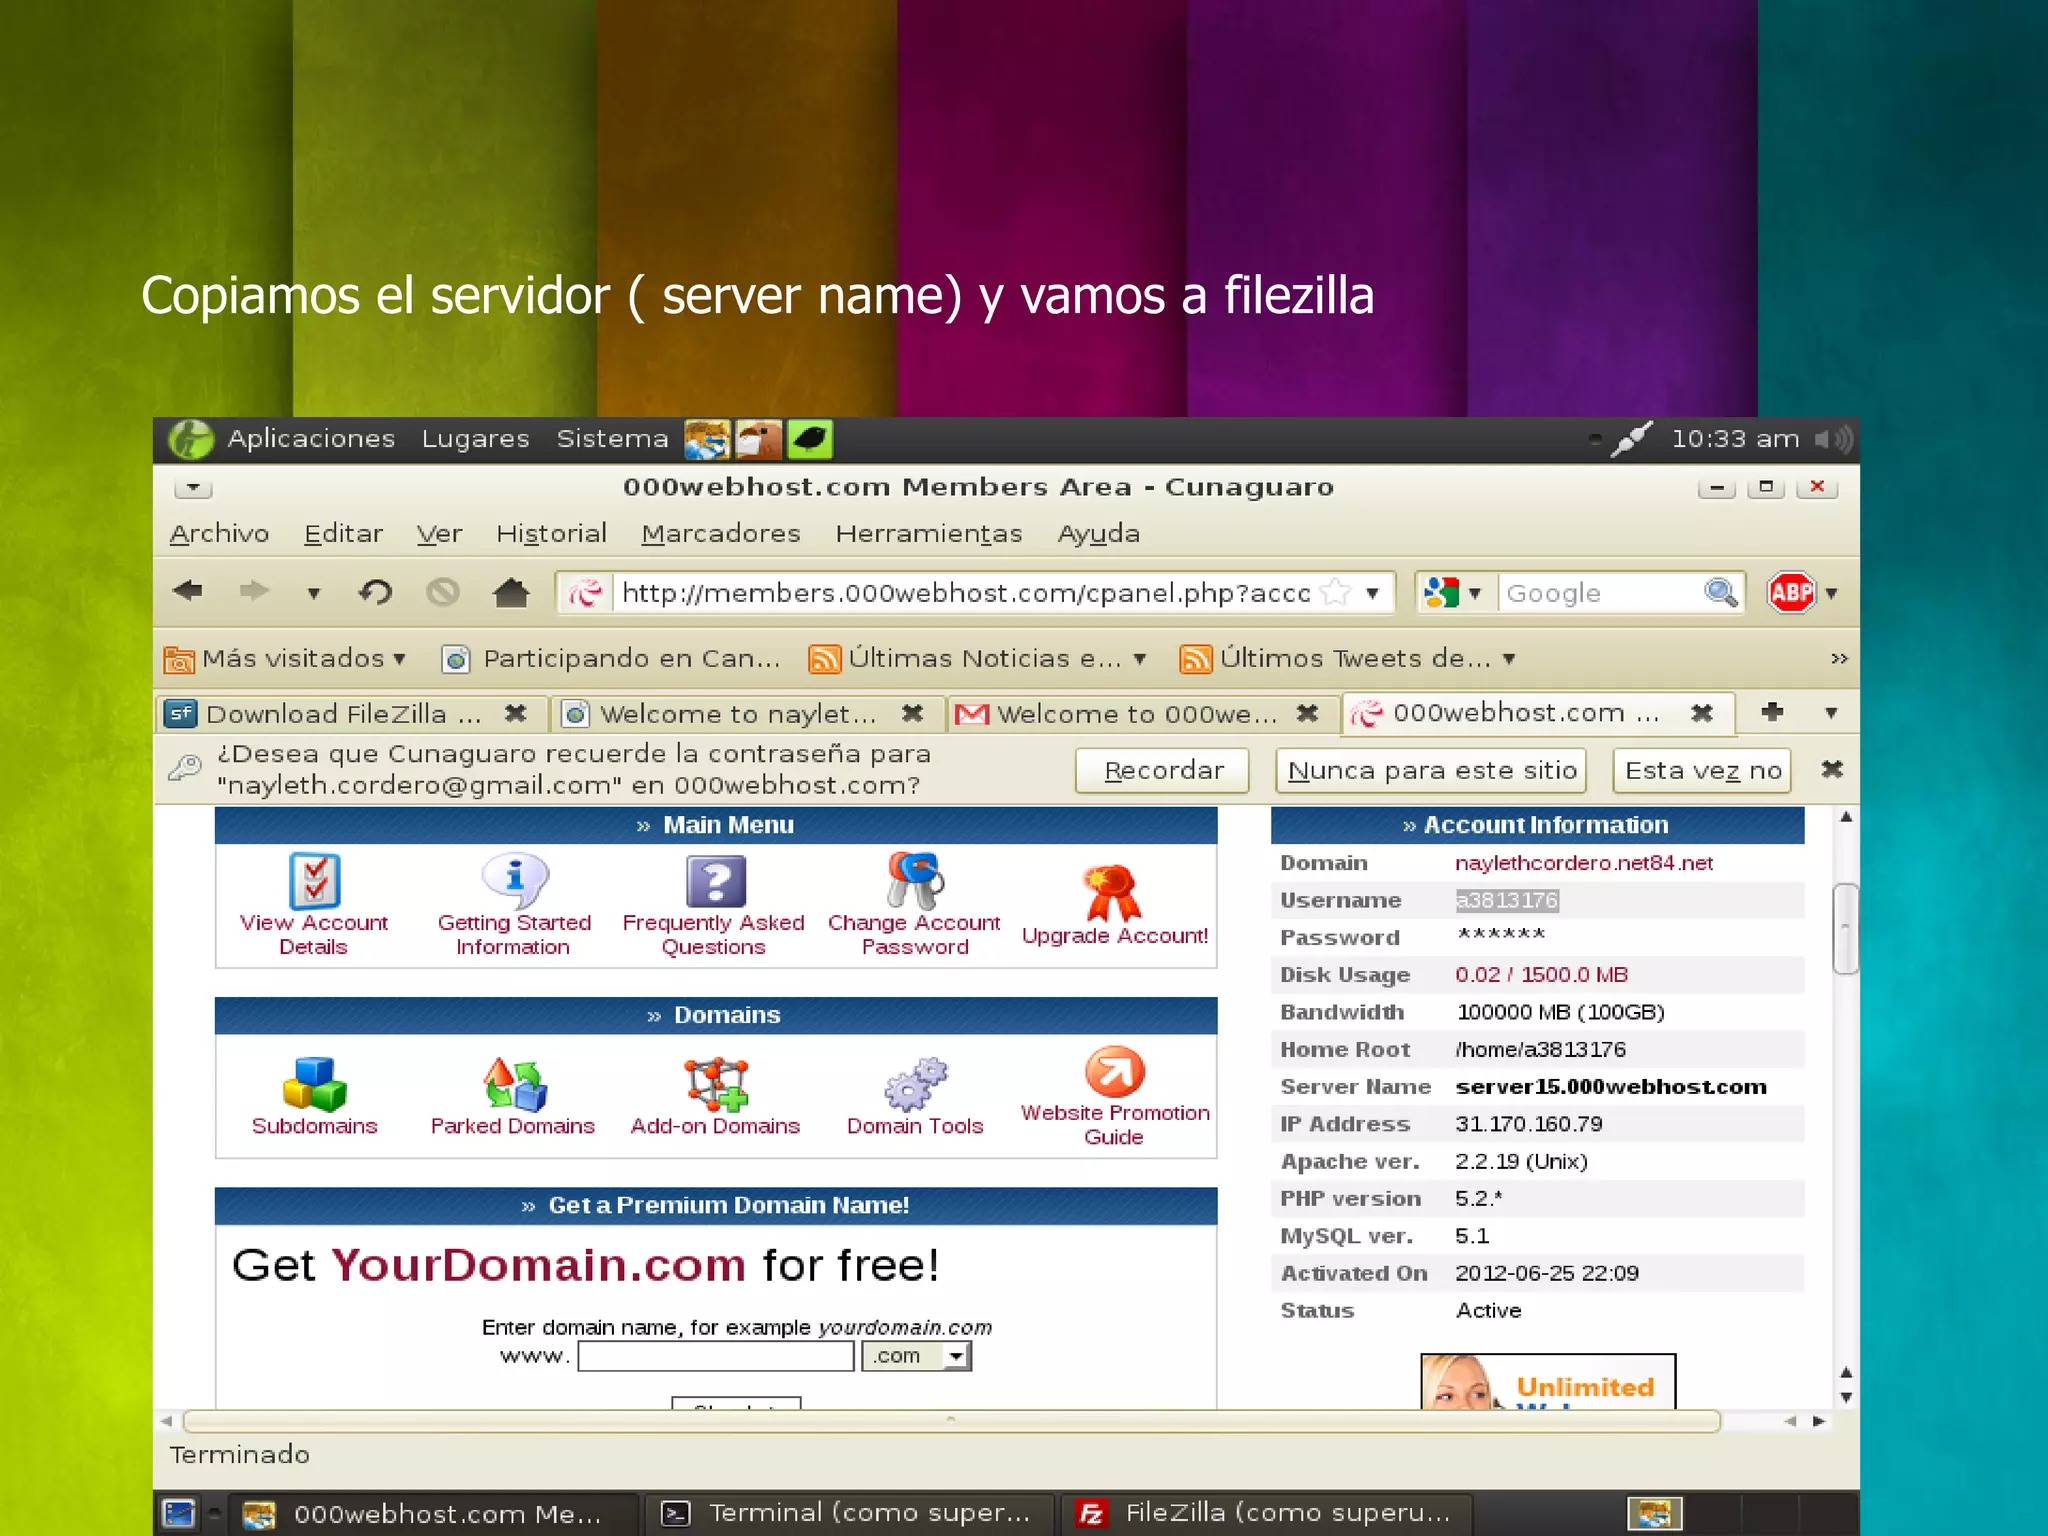The height and width of the screenshot is (1536, 2048).
Task: Expand the Últimos Tweets feed bookmark
Action: [1348, 658]
